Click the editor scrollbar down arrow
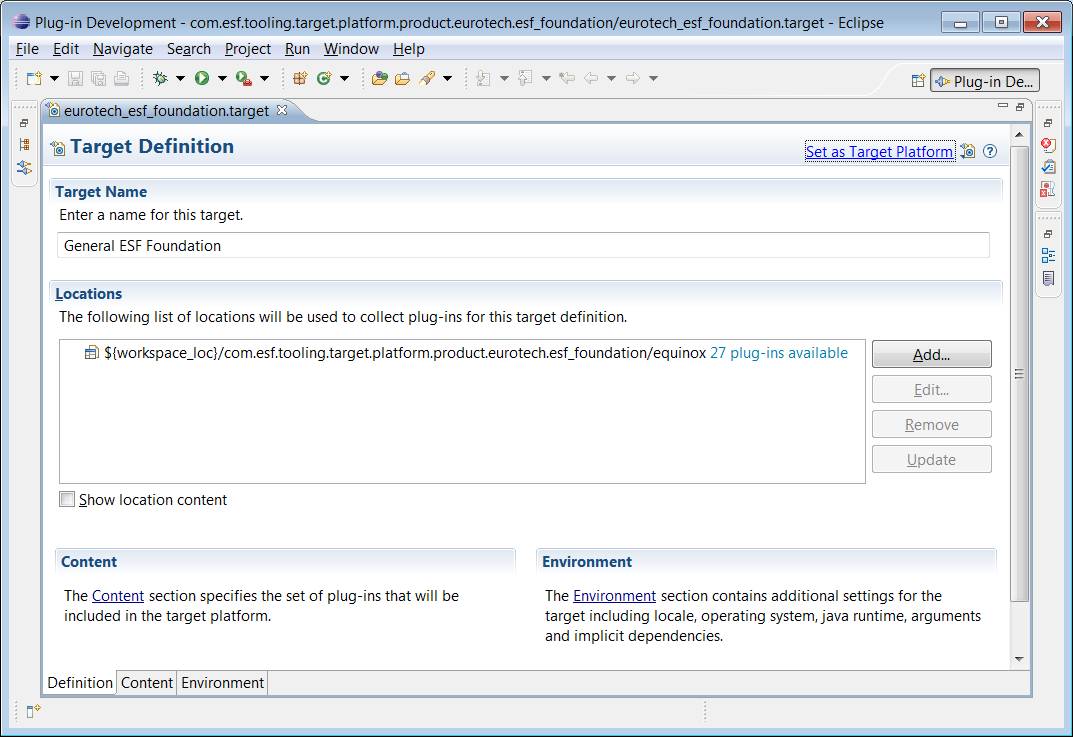Viewport: 1073px width, 737px height. click(x=1019, y=659)
